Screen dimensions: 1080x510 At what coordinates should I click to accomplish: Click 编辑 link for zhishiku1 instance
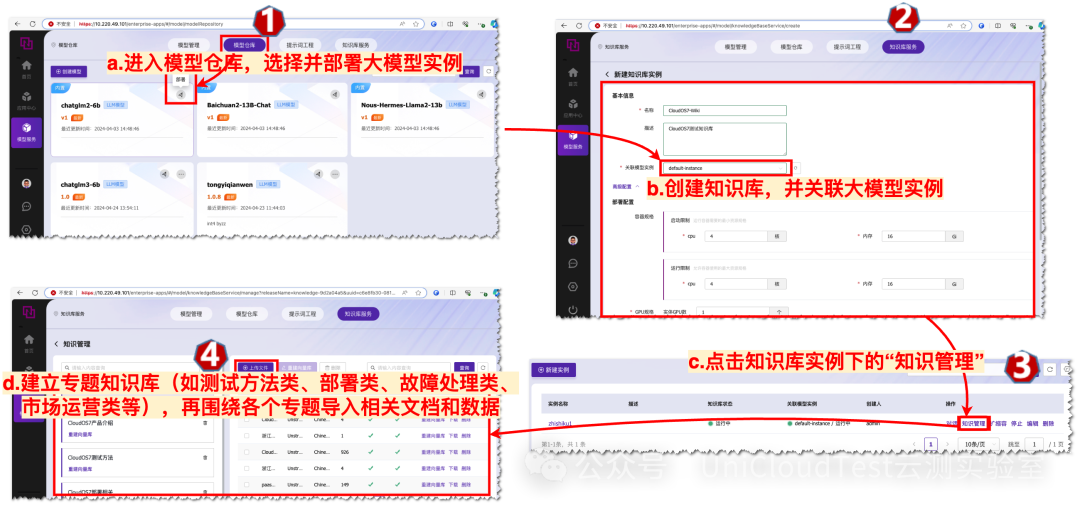coord(1032,423)
